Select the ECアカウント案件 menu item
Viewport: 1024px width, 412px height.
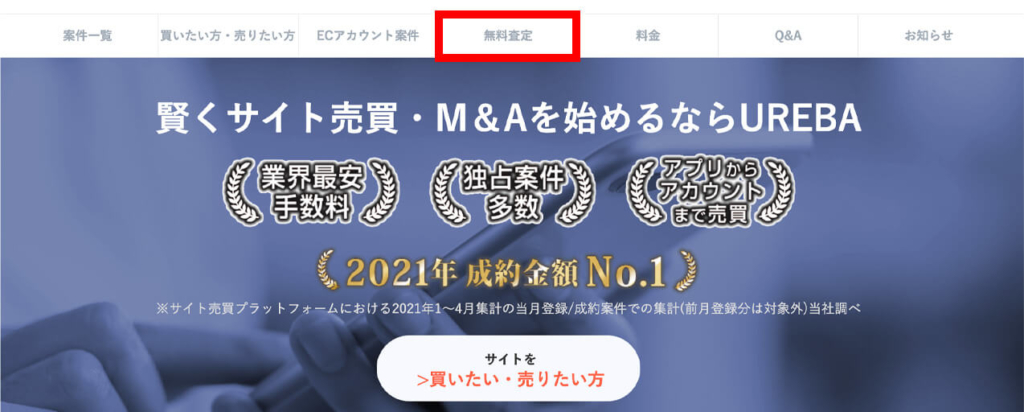(367, 36)
